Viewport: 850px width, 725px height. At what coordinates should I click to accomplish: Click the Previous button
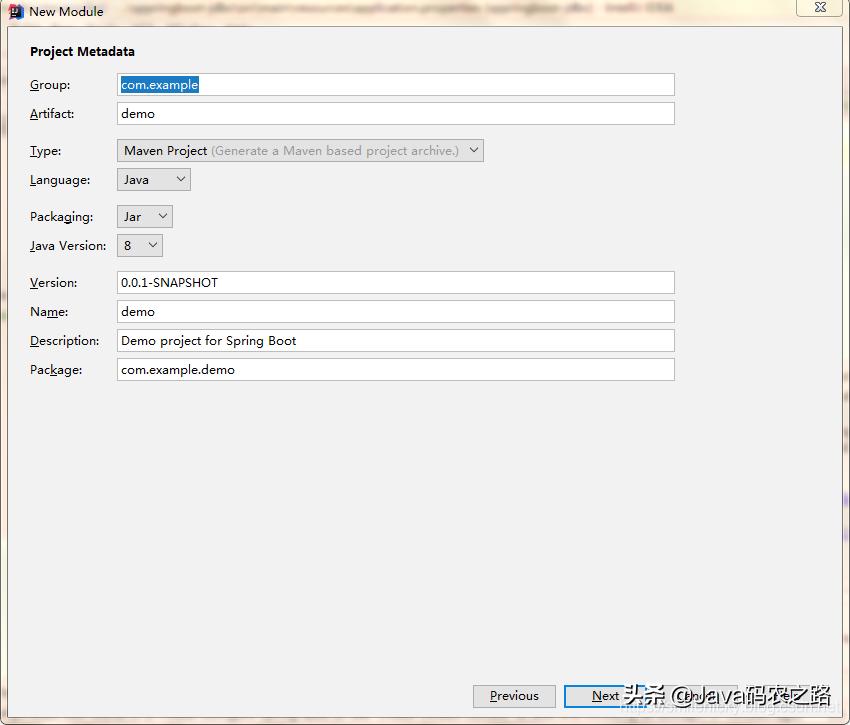coord(514,695)
